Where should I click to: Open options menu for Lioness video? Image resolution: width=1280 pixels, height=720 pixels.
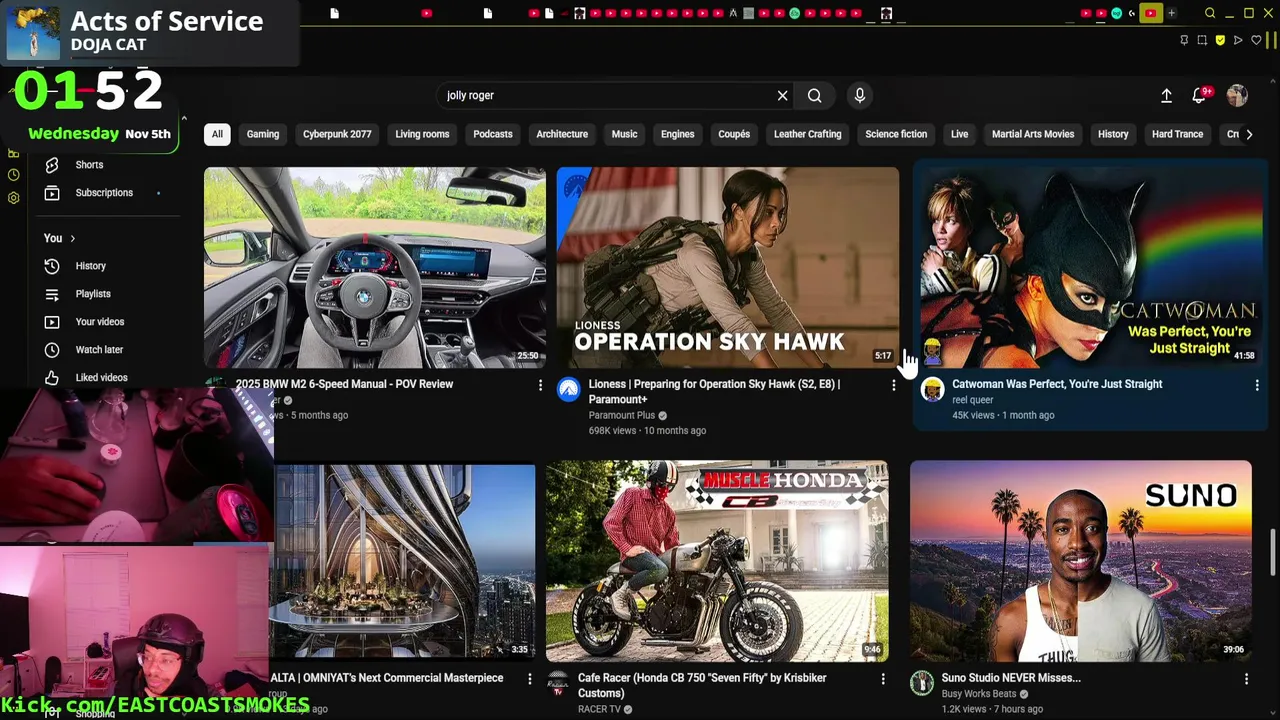tap(893, 385)
